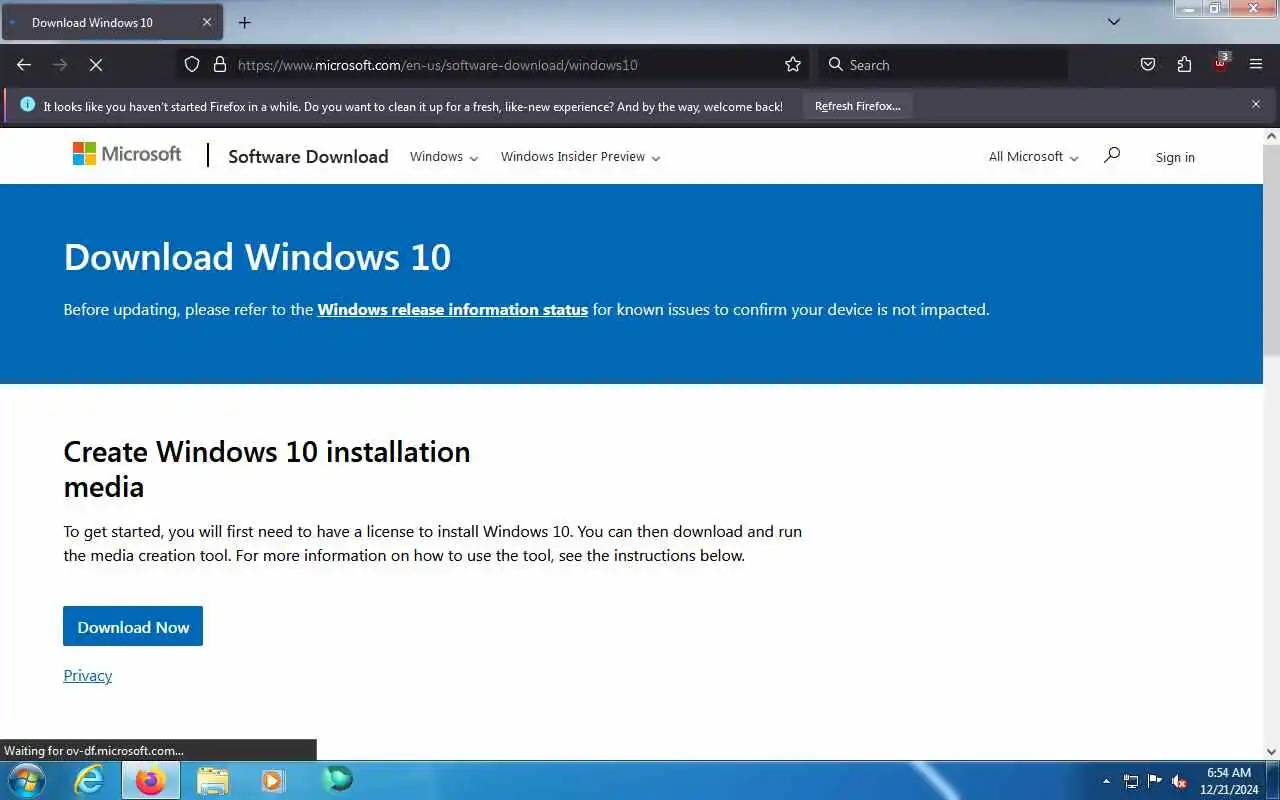Stop loading the page
Viewport: 1280px width, 800px height.
coord(96,65)
